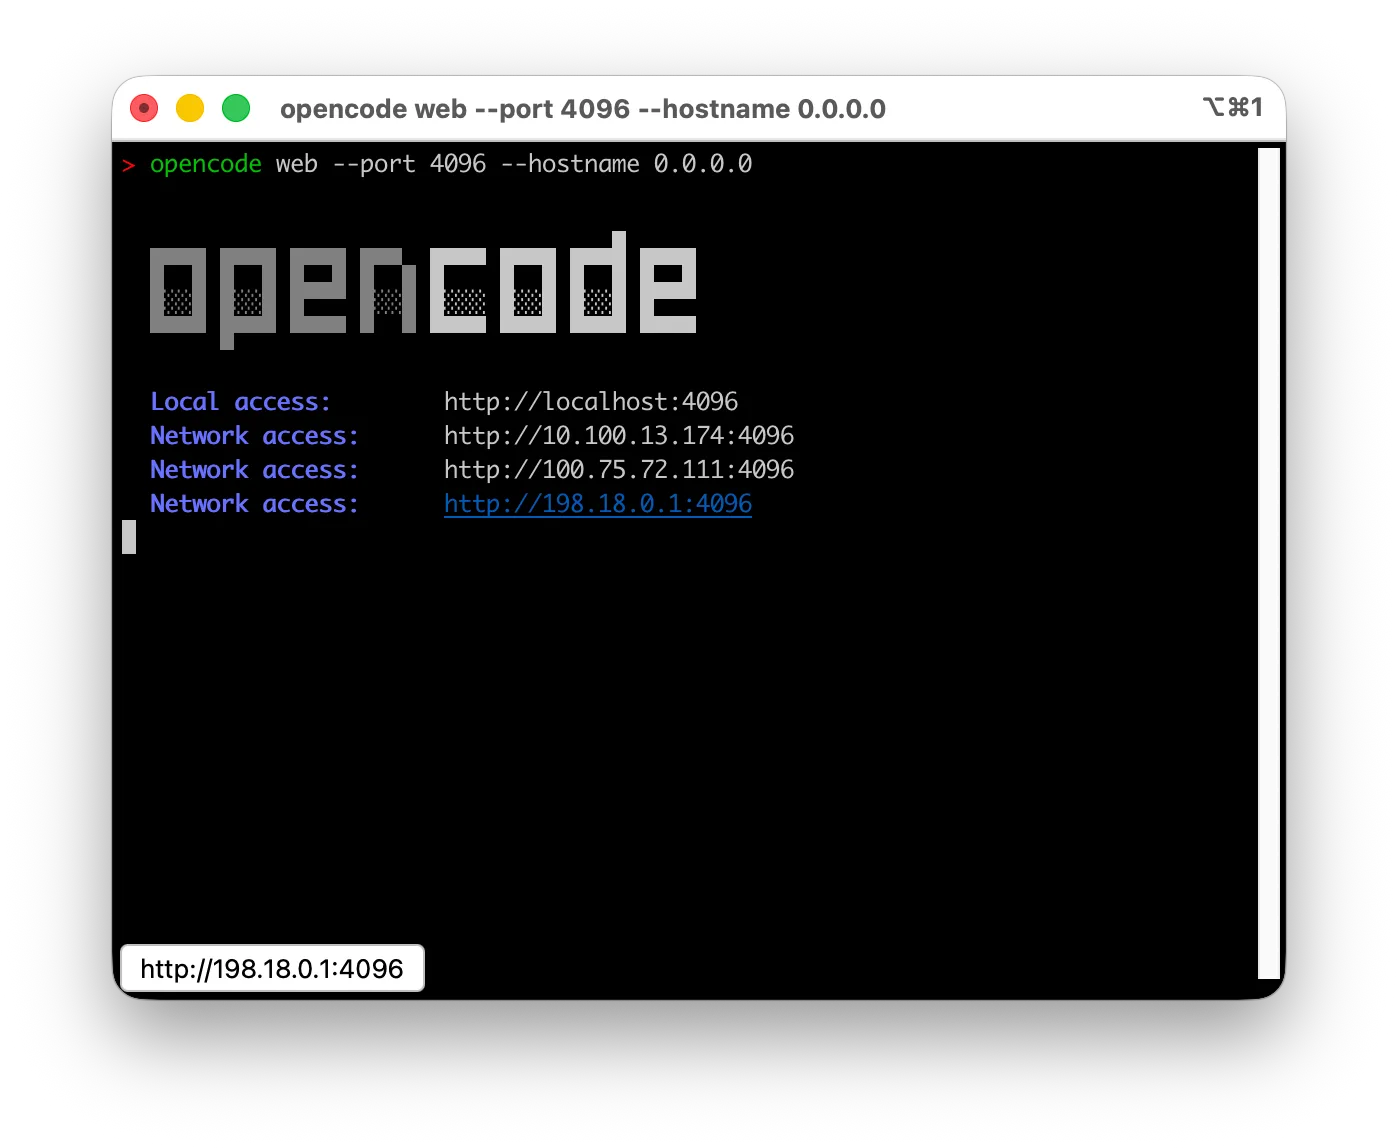Open the underlined http://198.18.0.1:4096 link
Screen dimensions: 1398x1148
[x=597, y=503]
